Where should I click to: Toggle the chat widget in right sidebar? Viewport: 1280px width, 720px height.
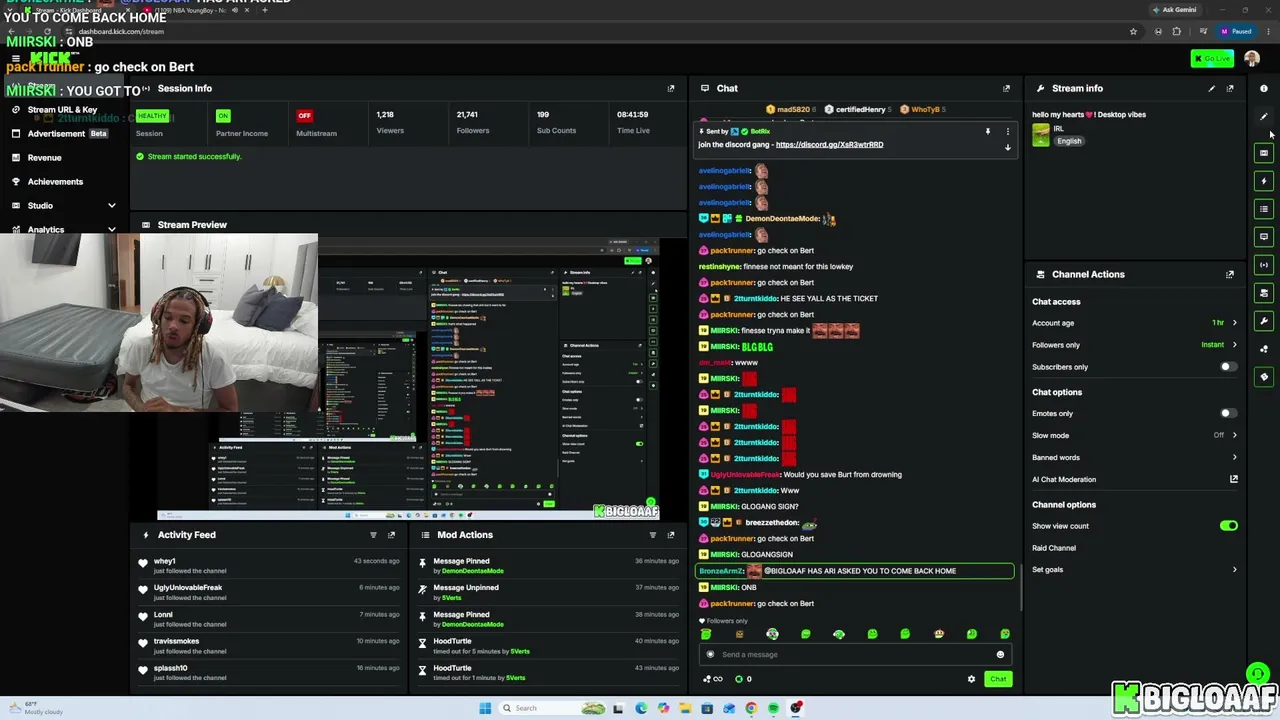[1264, 237]
